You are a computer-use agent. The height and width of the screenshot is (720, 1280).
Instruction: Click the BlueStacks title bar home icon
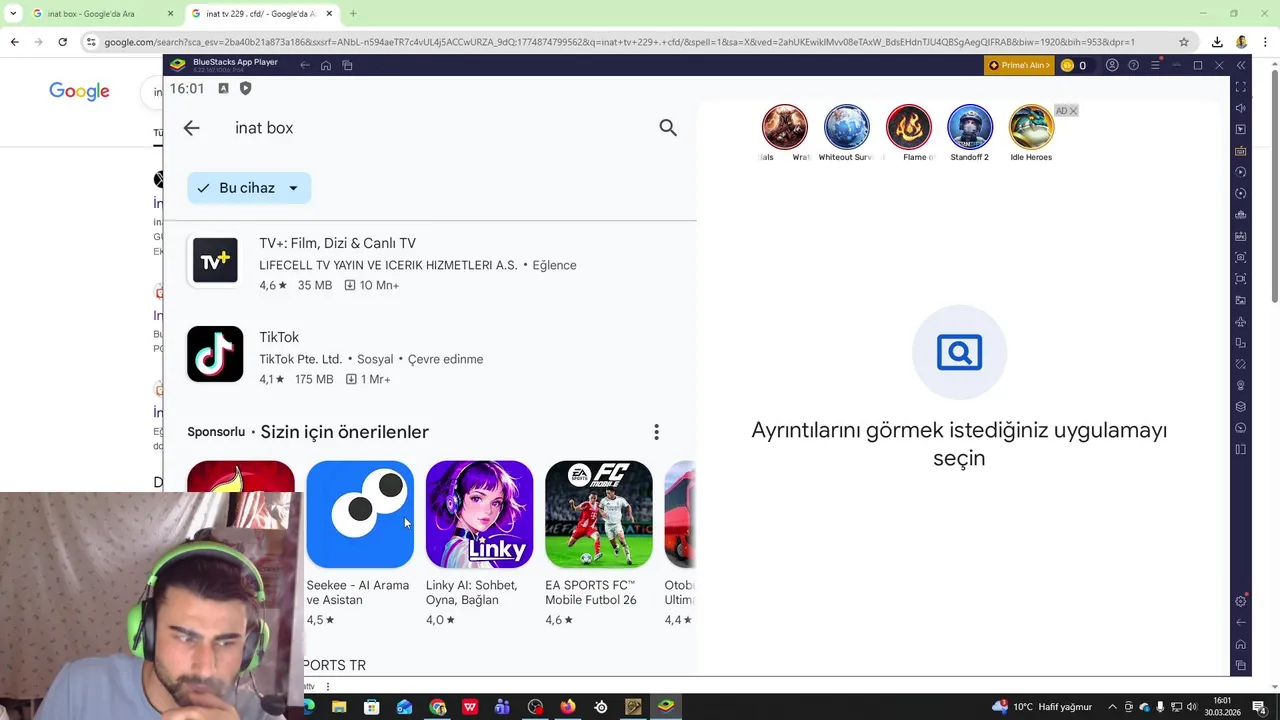coord(326,65)
